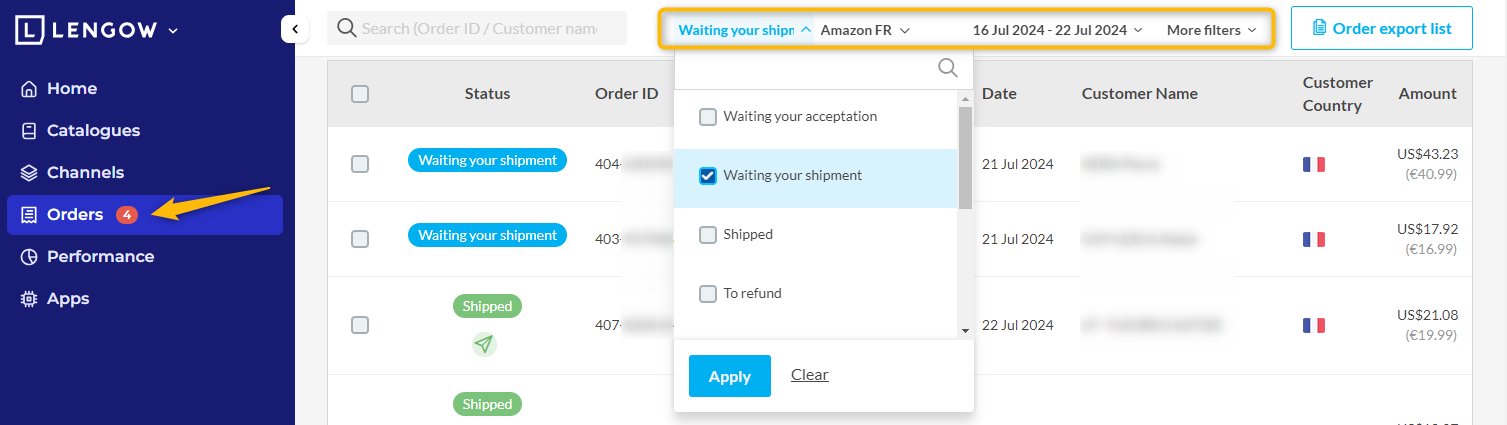The height and width of the screenshot is (425, 1507).
Task: Go to Channels in the sidebar
Action: click(85, 173)
